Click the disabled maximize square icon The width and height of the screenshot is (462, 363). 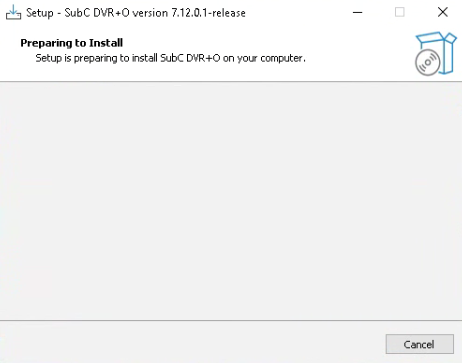click(400, 12)
